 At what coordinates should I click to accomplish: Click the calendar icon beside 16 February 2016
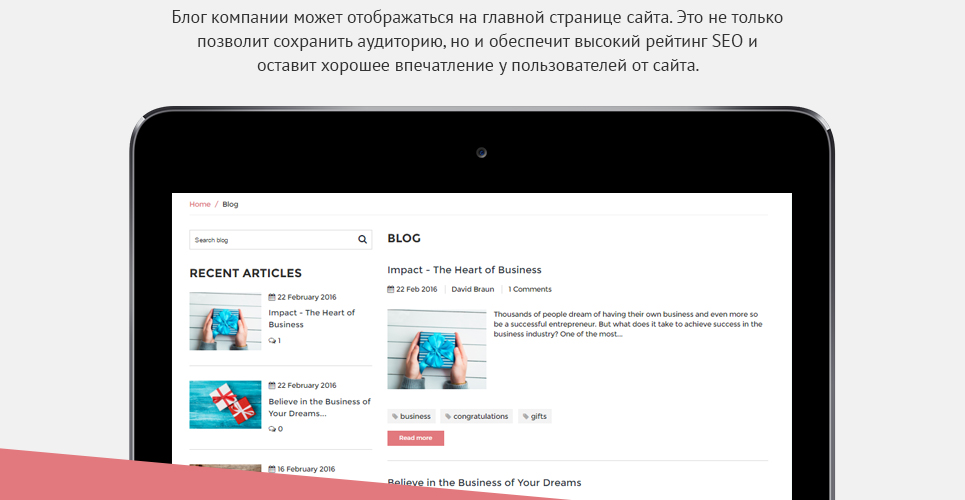tap(271, 469)
